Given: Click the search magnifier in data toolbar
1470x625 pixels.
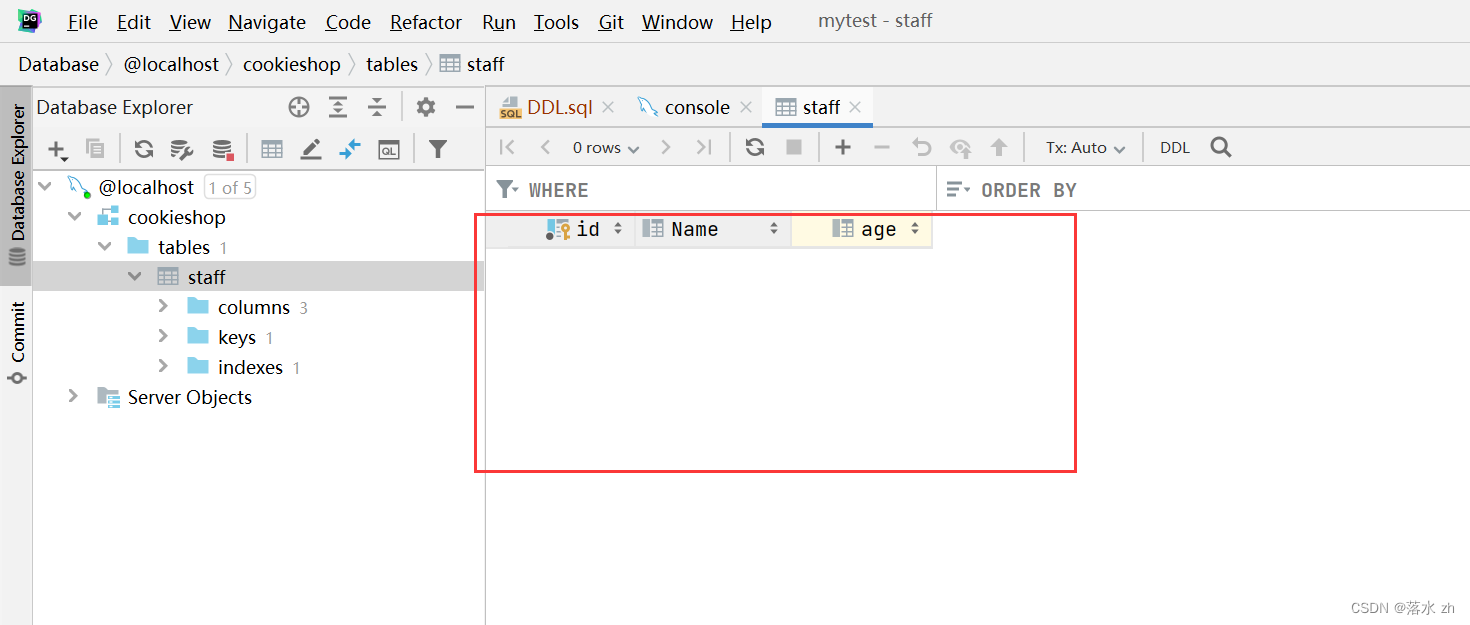Looking at the screenshot, I should point(1220,147).
